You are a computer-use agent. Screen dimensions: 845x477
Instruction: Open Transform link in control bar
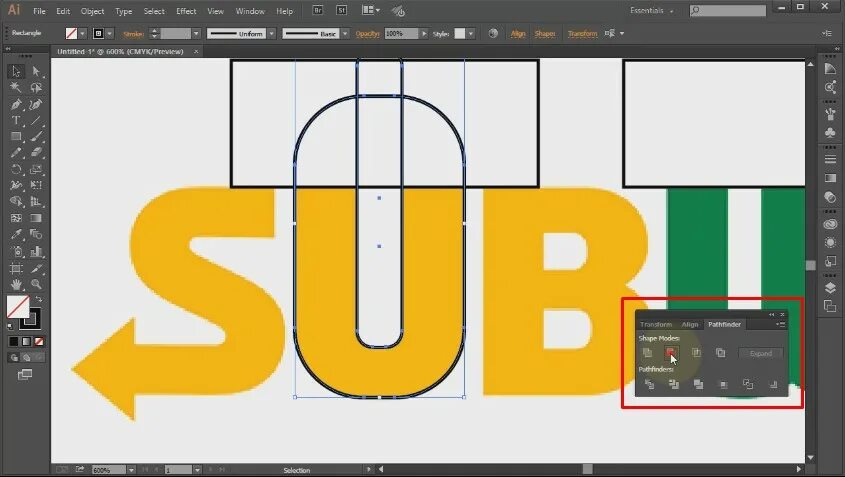pyautogui.click(x=582, y=33)
